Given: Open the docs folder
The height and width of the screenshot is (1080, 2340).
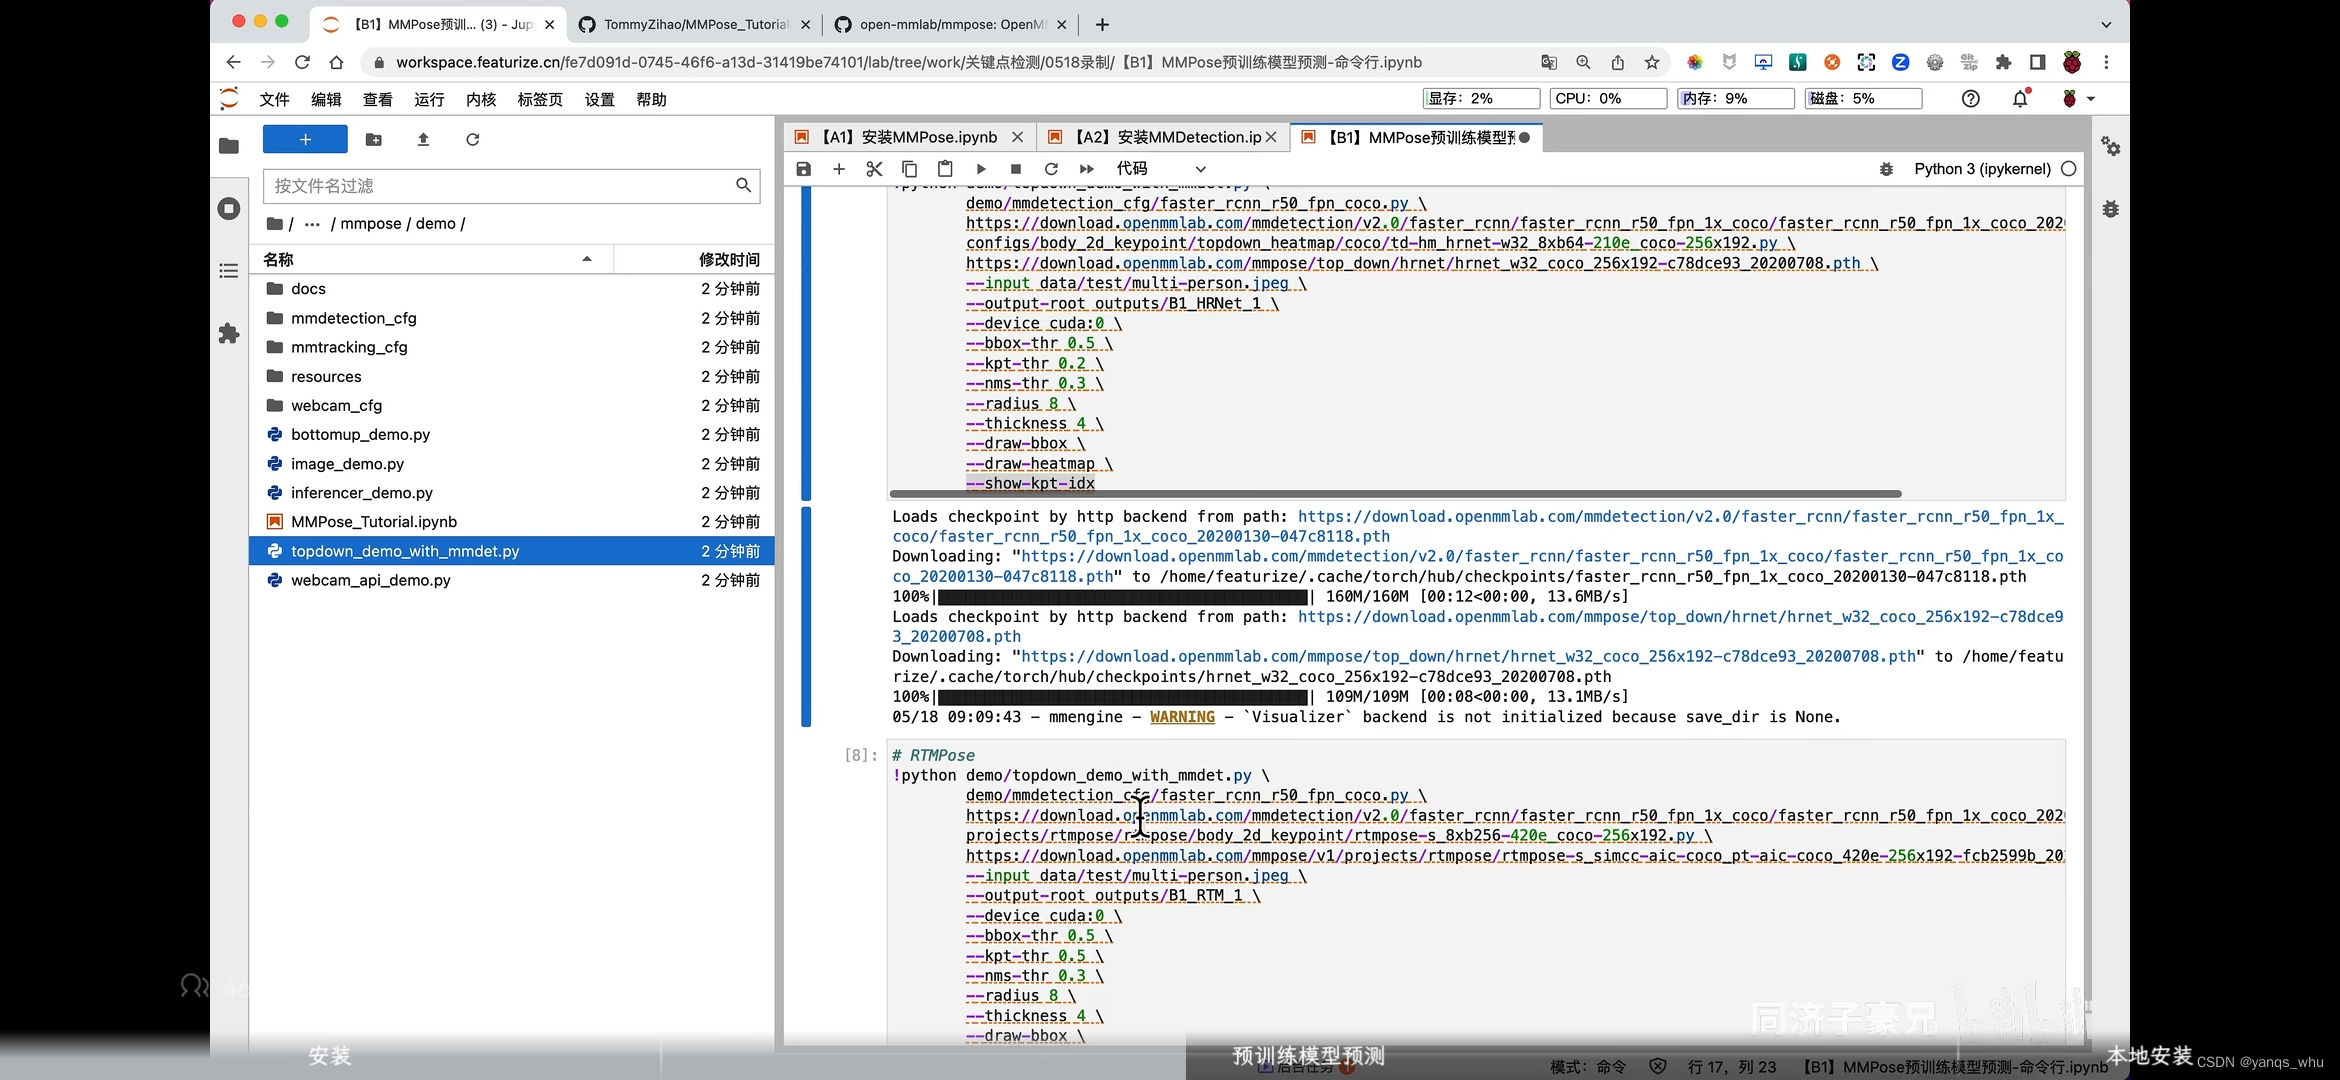Looking at the screenshot, I should pos(511,289).
